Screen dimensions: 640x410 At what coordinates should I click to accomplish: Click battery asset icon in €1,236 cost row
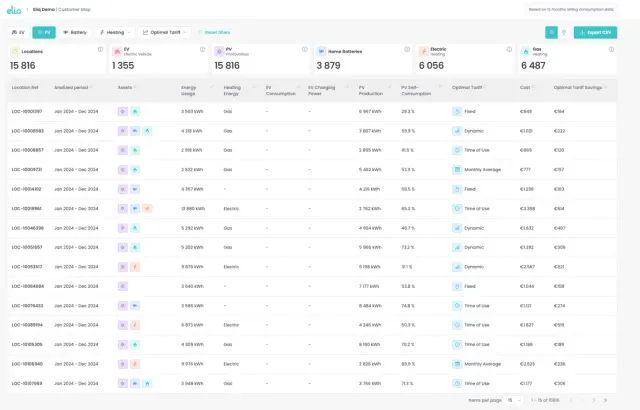135,189
